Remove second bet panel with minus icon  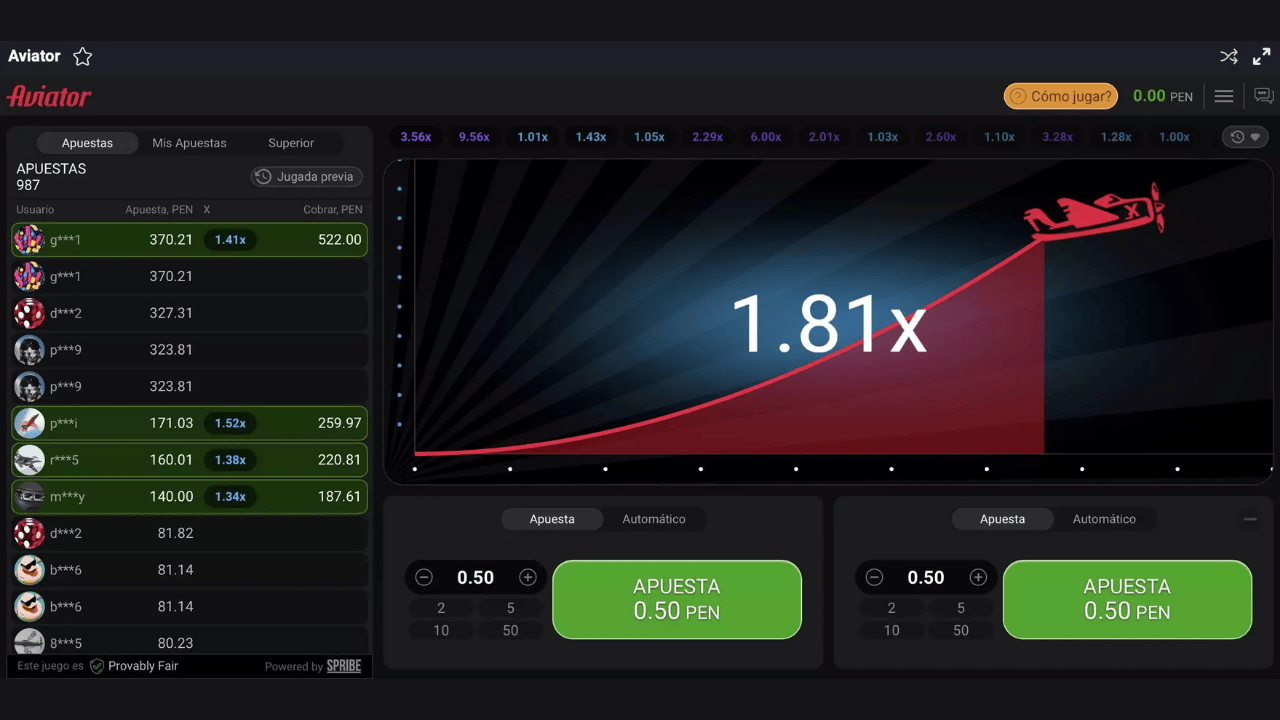click(1250, 519)
